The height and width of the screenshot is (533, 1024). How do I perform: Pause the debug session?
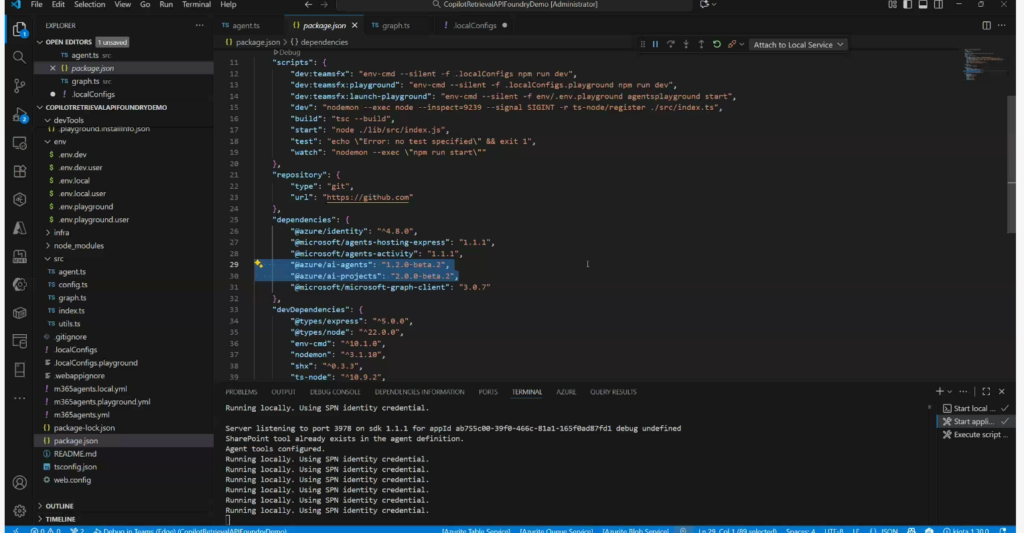pyautogui.click(x=655, y=44)
